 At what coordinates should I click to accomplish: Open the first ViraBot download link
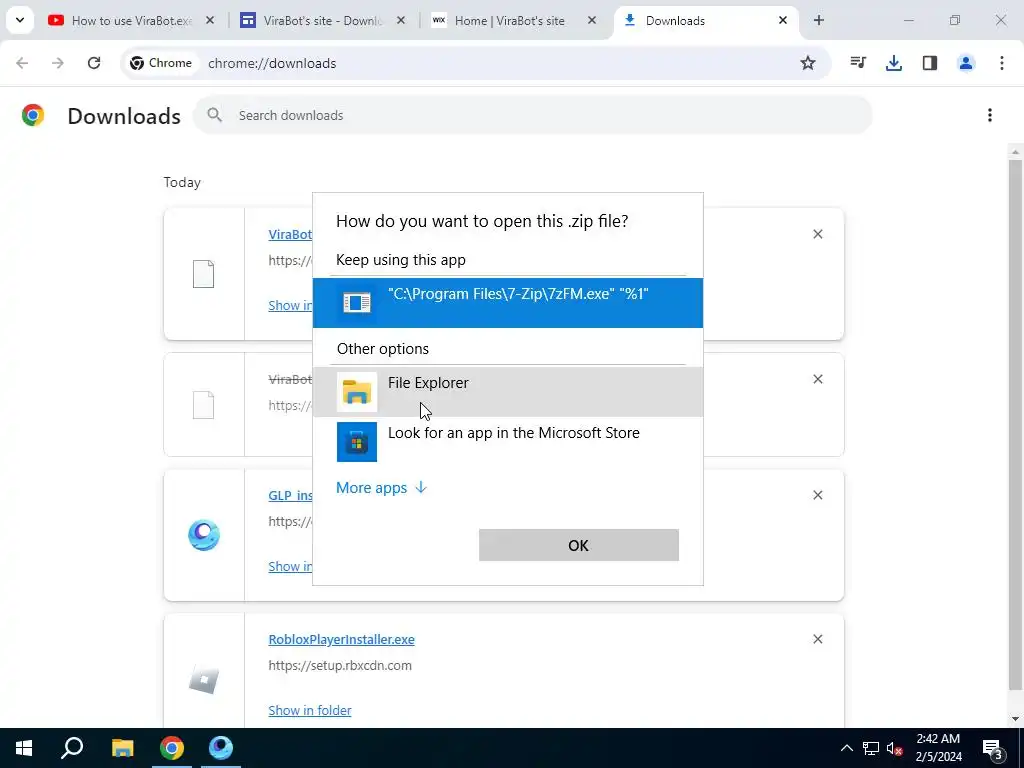290,234
